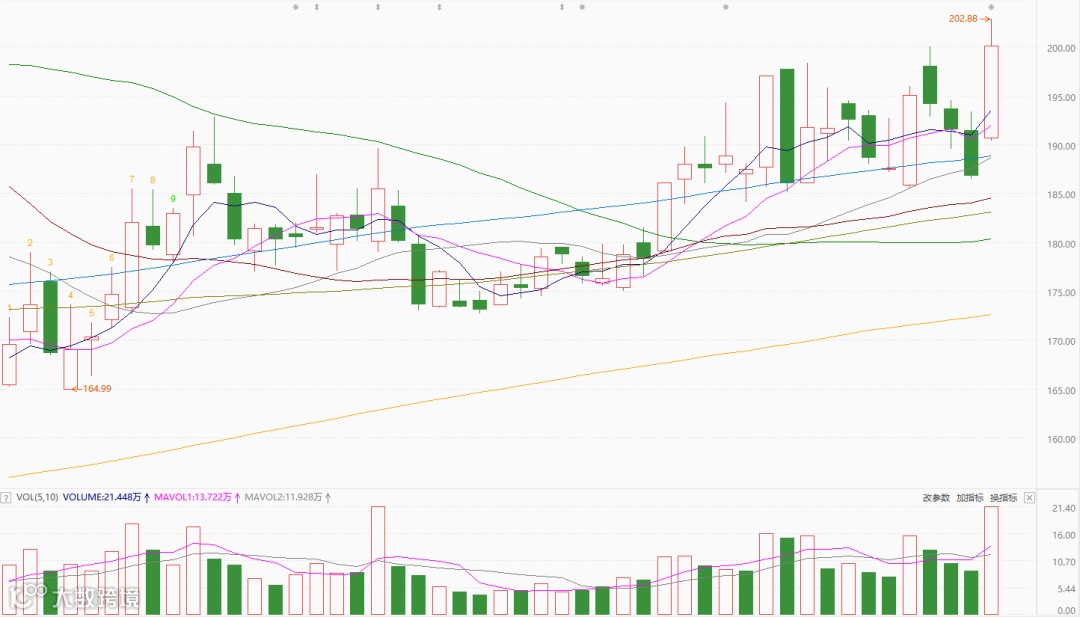This screenshot has width=1080, height=617.
Task: Click the MAVOL1:13.722万 value
Action: tap(193, 497)
